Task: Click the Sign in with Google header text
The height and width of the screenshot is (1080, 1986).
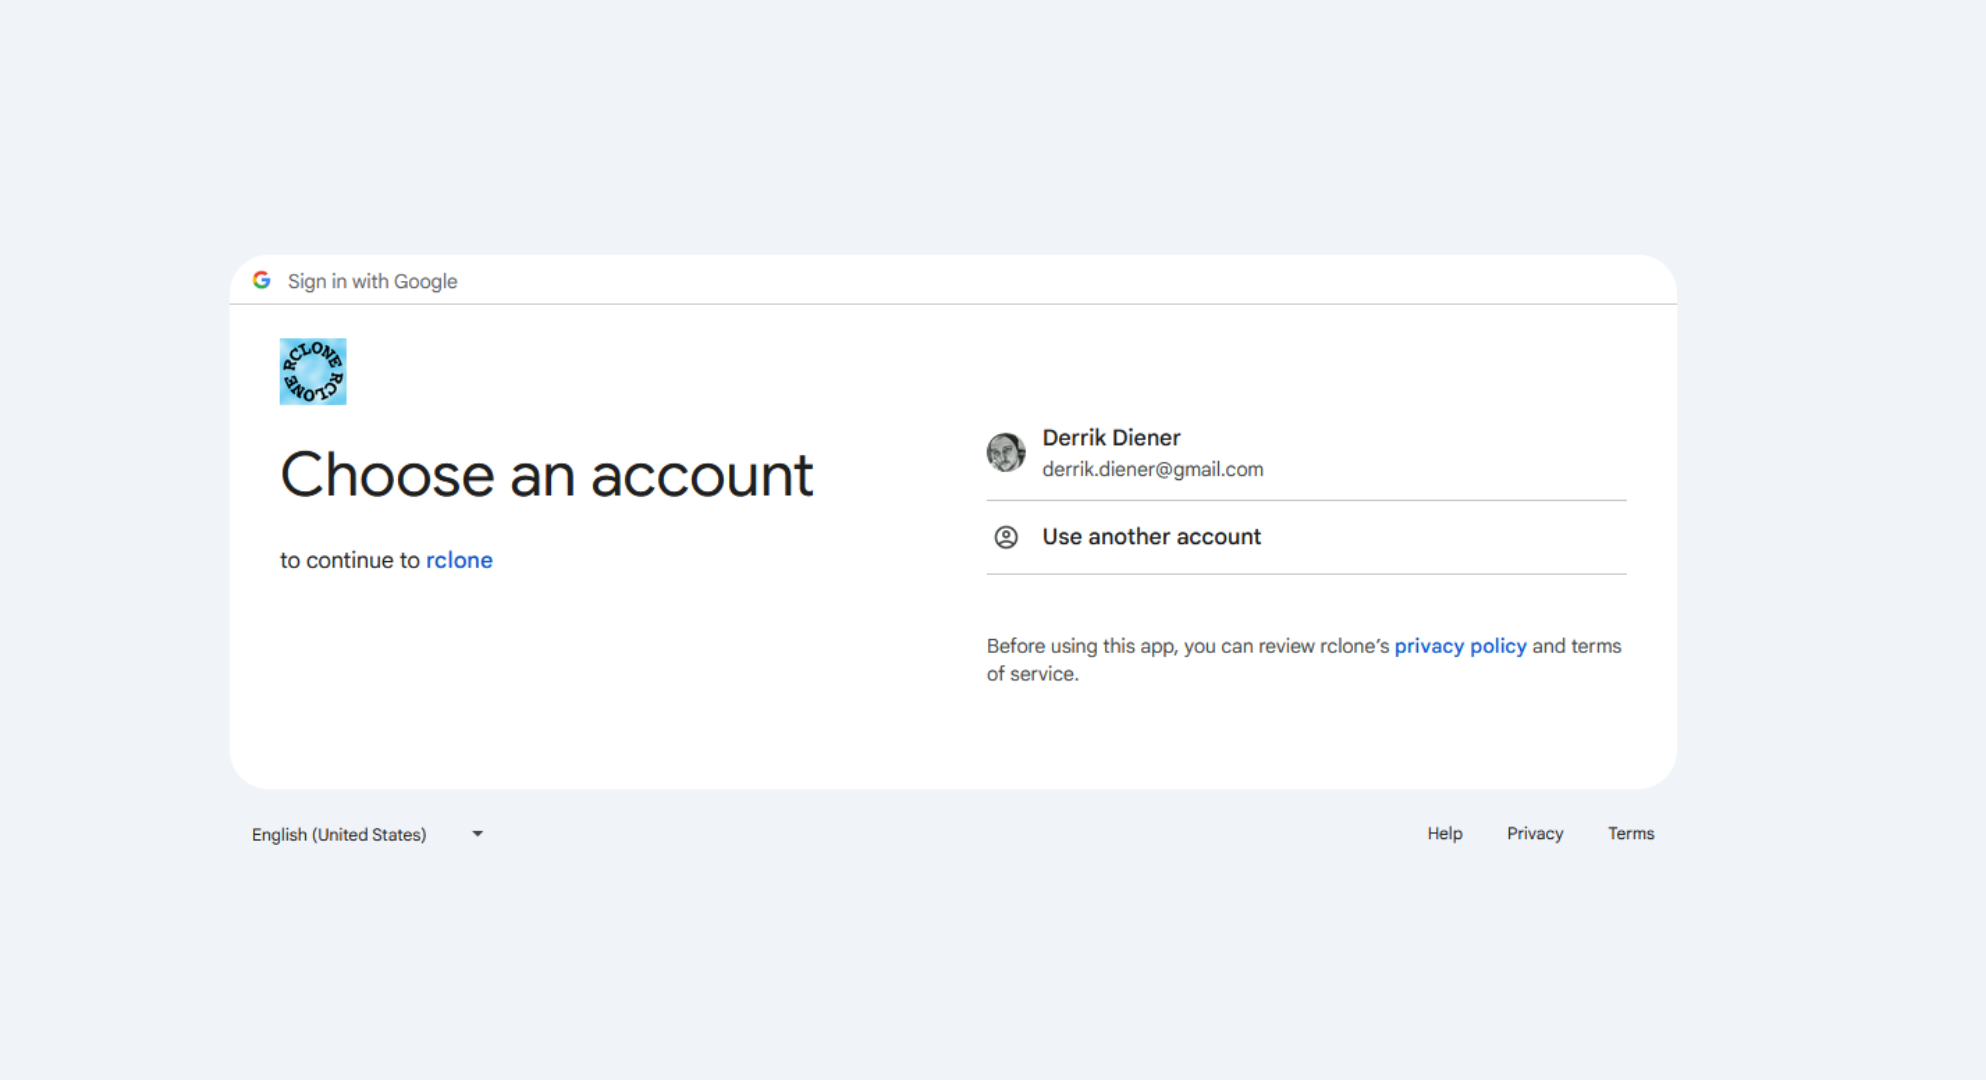Action: tap(373, 281)
